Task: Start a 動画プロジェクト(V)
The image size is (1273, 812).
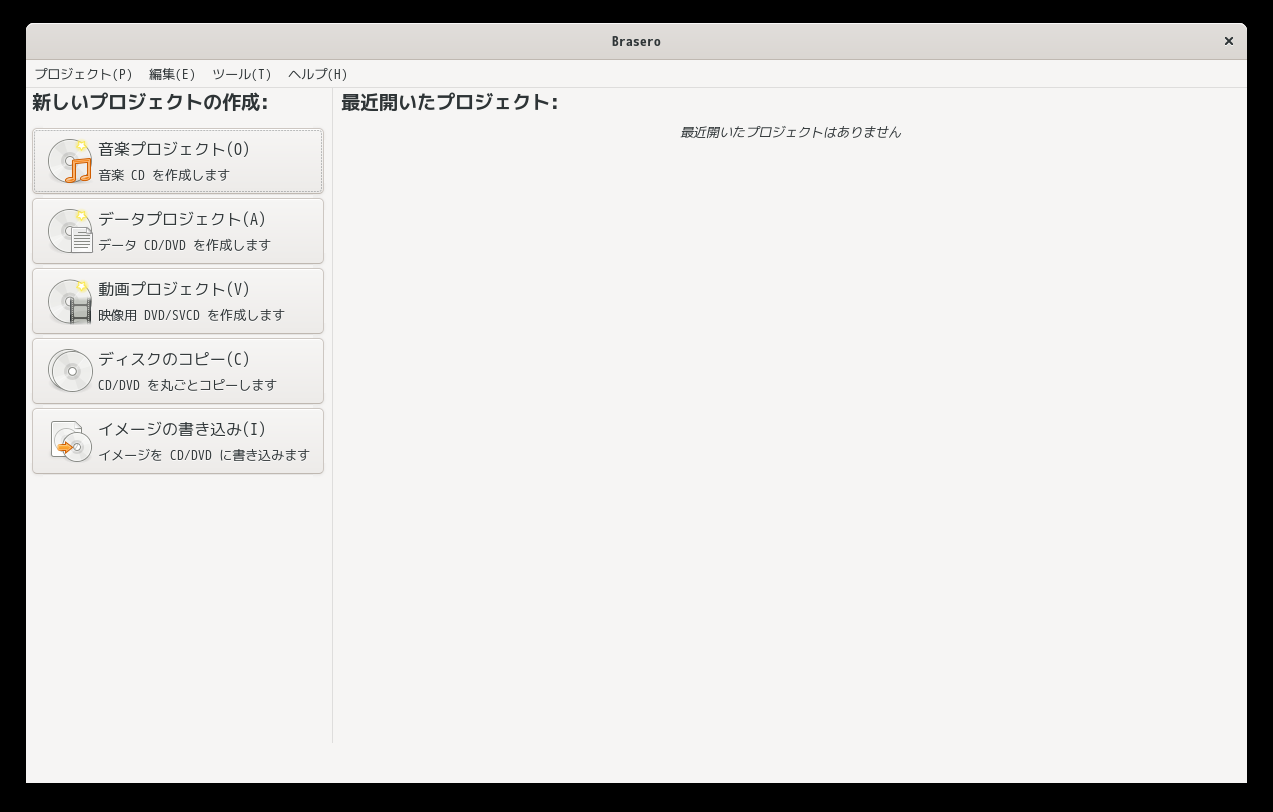Action: point(178,301)
